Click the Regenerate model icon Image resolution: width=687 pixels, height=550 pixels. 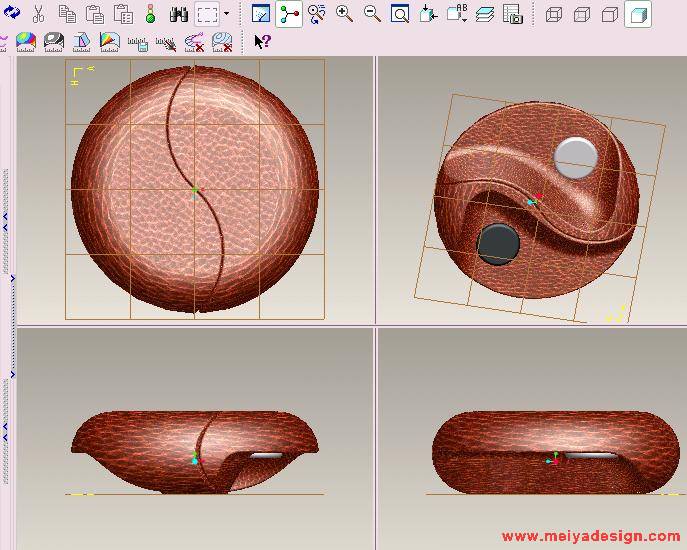[x=12, y=14]
